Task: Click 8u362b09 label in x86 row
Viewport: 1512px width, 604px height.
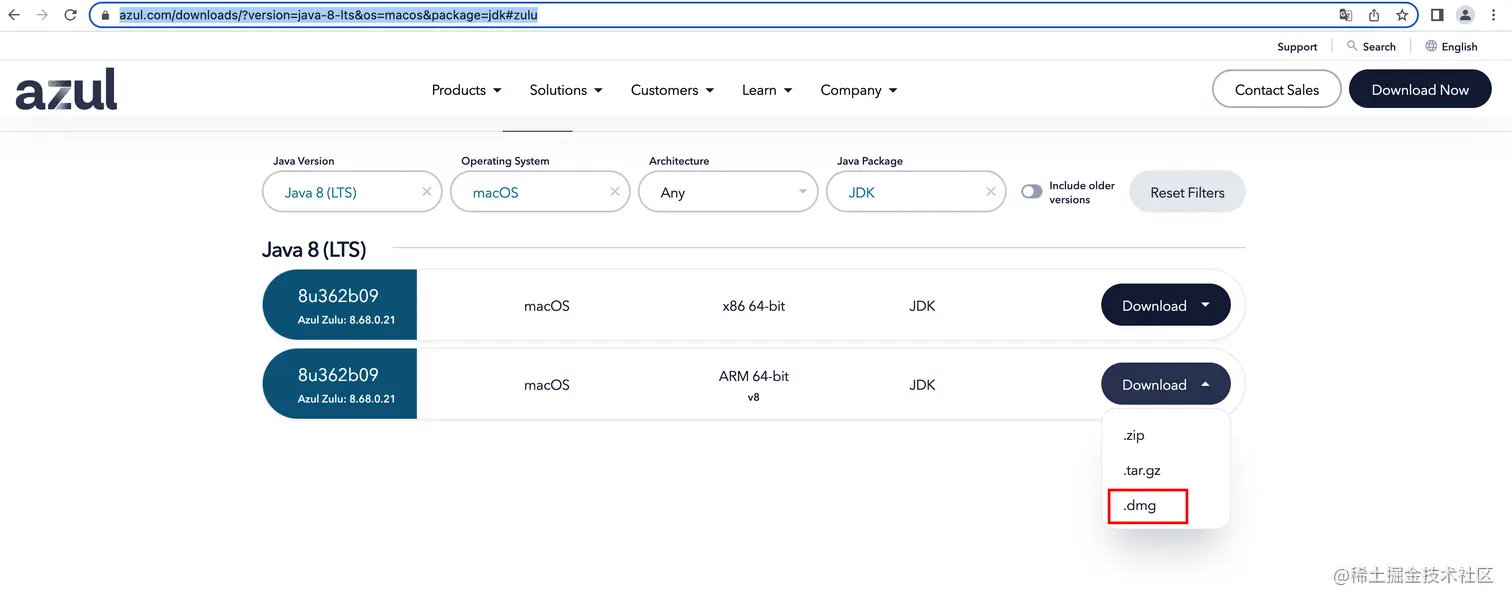Action: 338,295
